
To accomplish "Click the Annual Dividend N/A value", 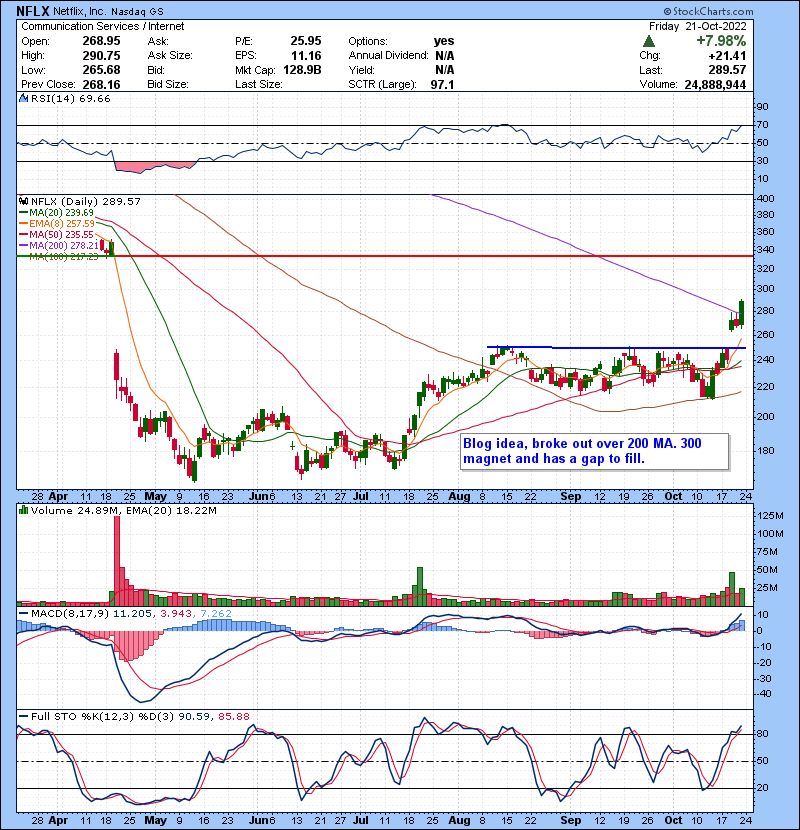I will click(x=444, y=56).
